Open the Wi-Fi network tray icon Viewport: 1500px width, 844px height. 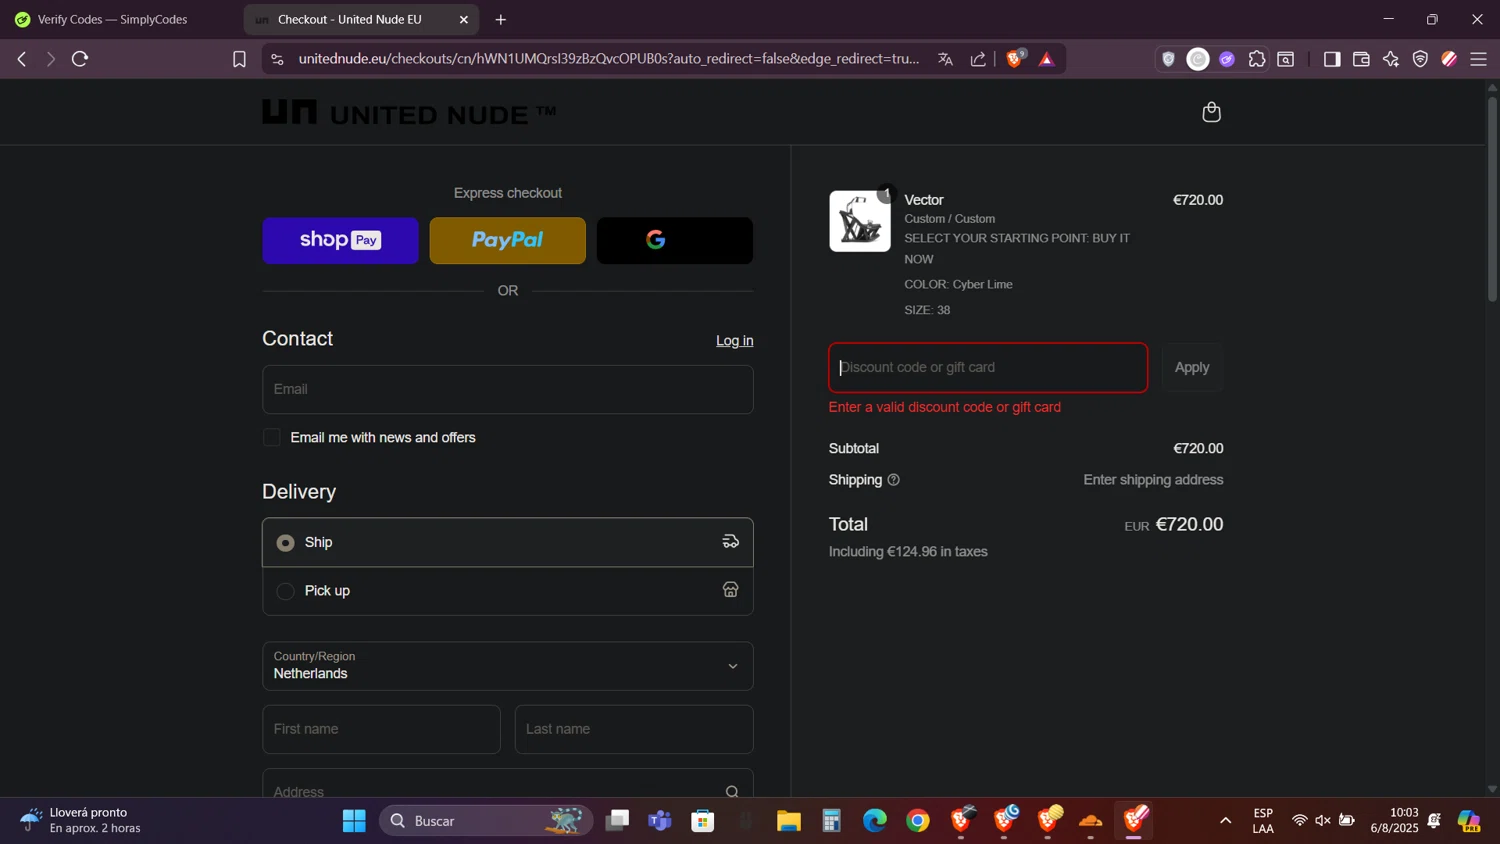pyautogui.click(x=1299, y=821)
